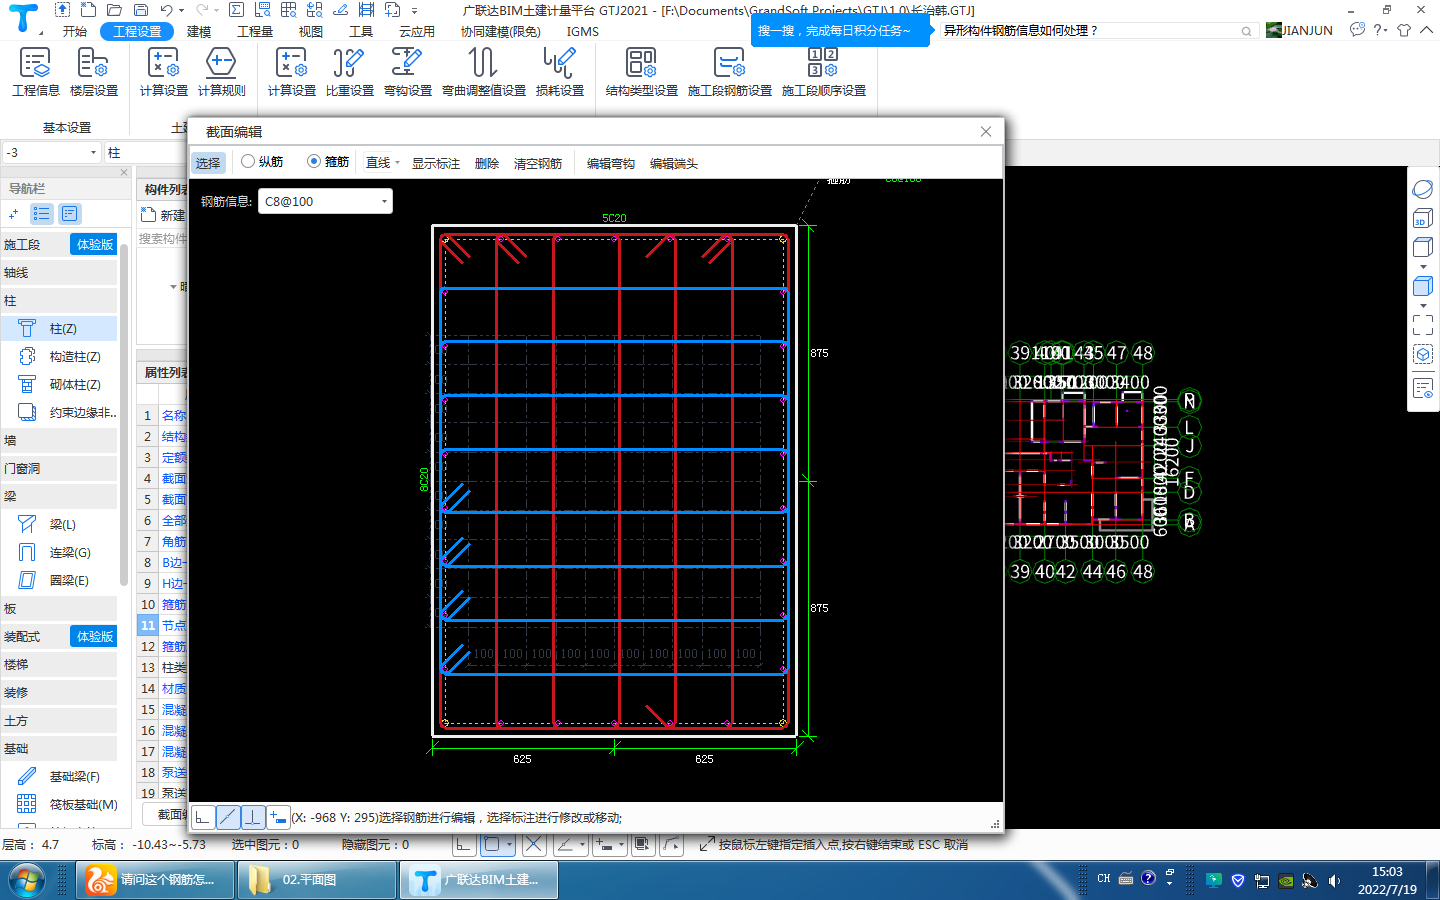Switch navigation to list view icon
The width and height of the screenshot is (1440, 900).
pyautogui.click(x=41, y=213)
